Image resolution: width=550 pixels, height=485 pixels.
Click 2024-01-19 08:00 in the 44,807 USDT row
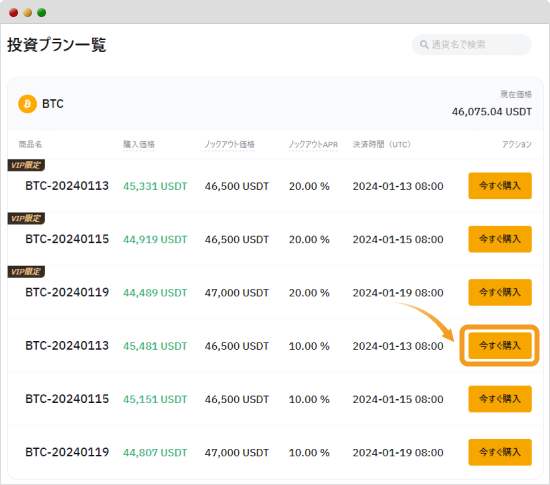pos(398,453)
